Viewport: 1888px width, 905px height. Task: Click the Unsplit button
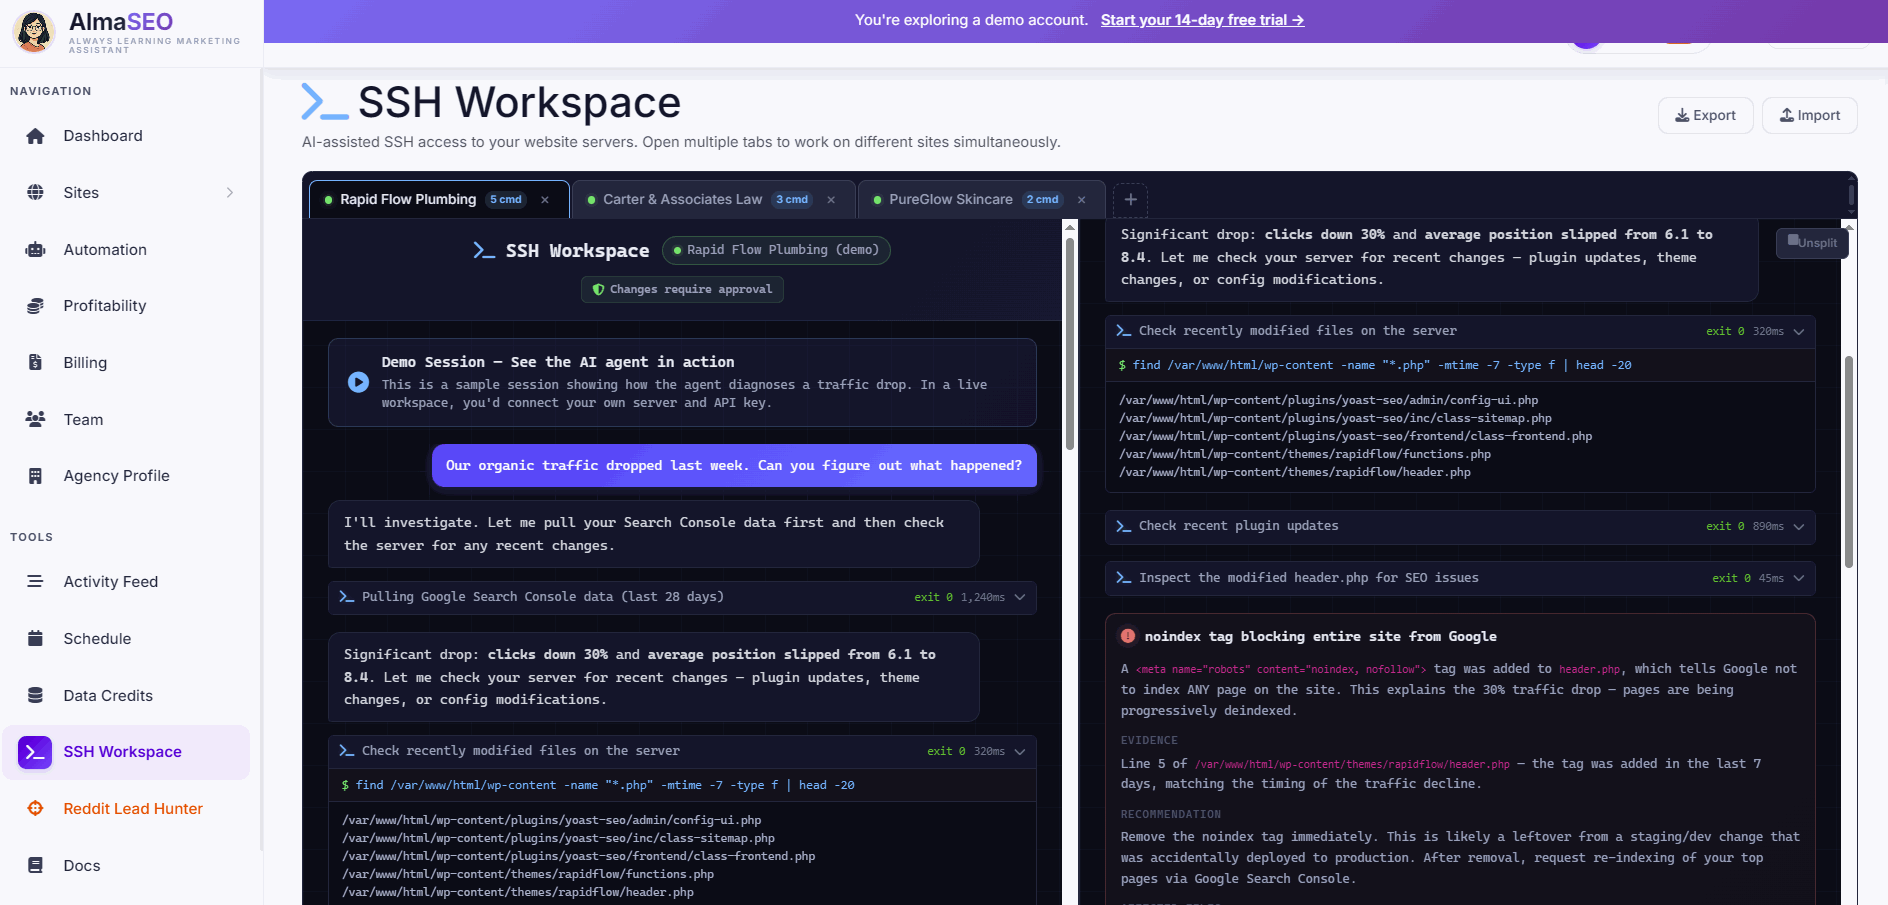(x=1812, y=243)
